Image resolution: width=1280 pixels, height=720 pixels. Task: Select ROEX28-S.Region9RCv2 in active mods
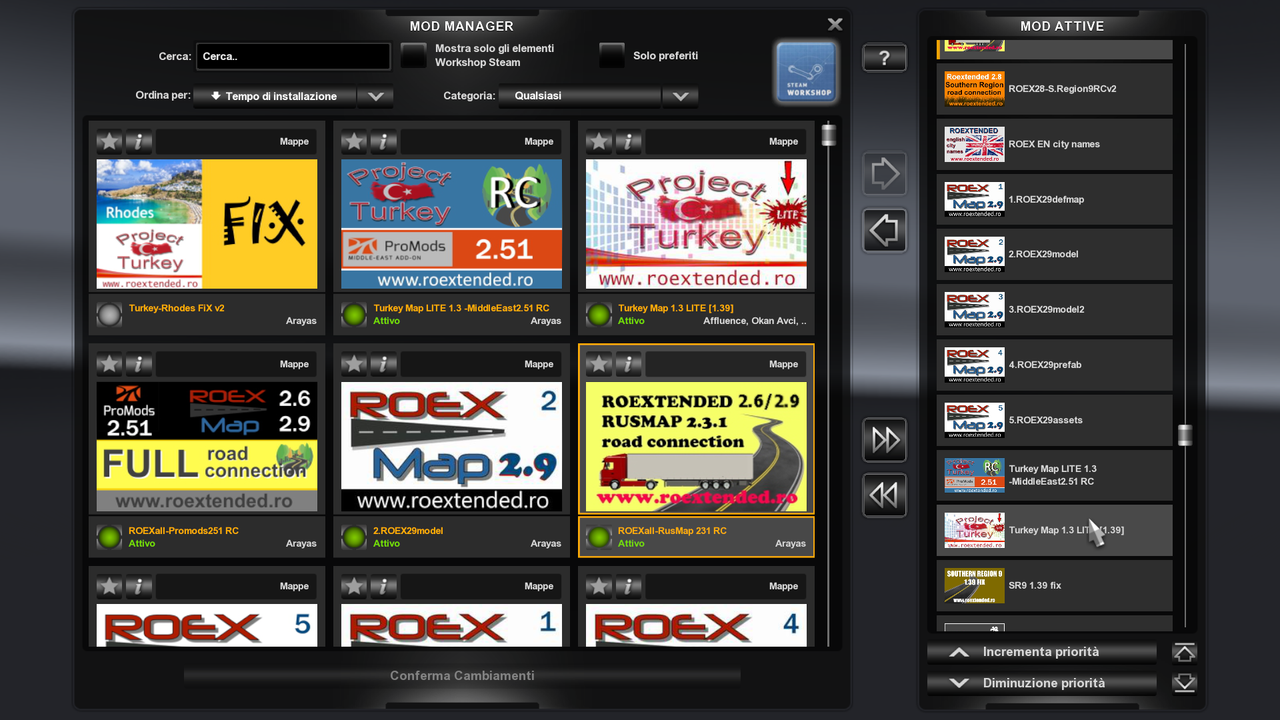[1054, 89]
